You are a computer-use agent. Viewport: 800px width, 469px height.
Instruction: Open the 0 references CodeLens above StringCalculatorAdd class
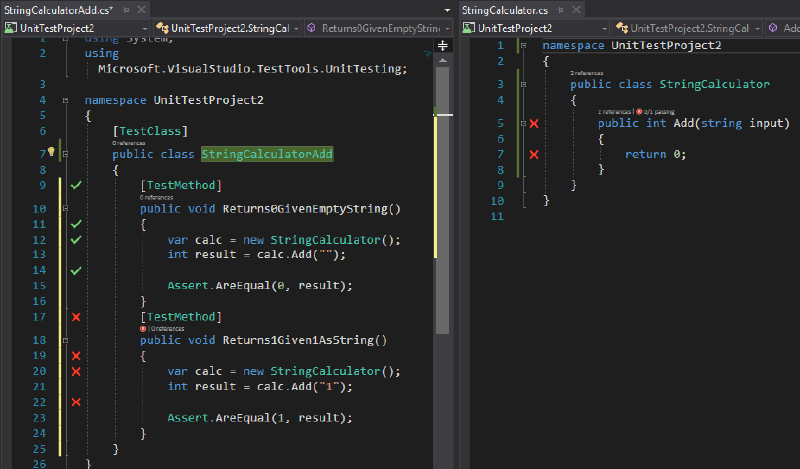[129, 143]
